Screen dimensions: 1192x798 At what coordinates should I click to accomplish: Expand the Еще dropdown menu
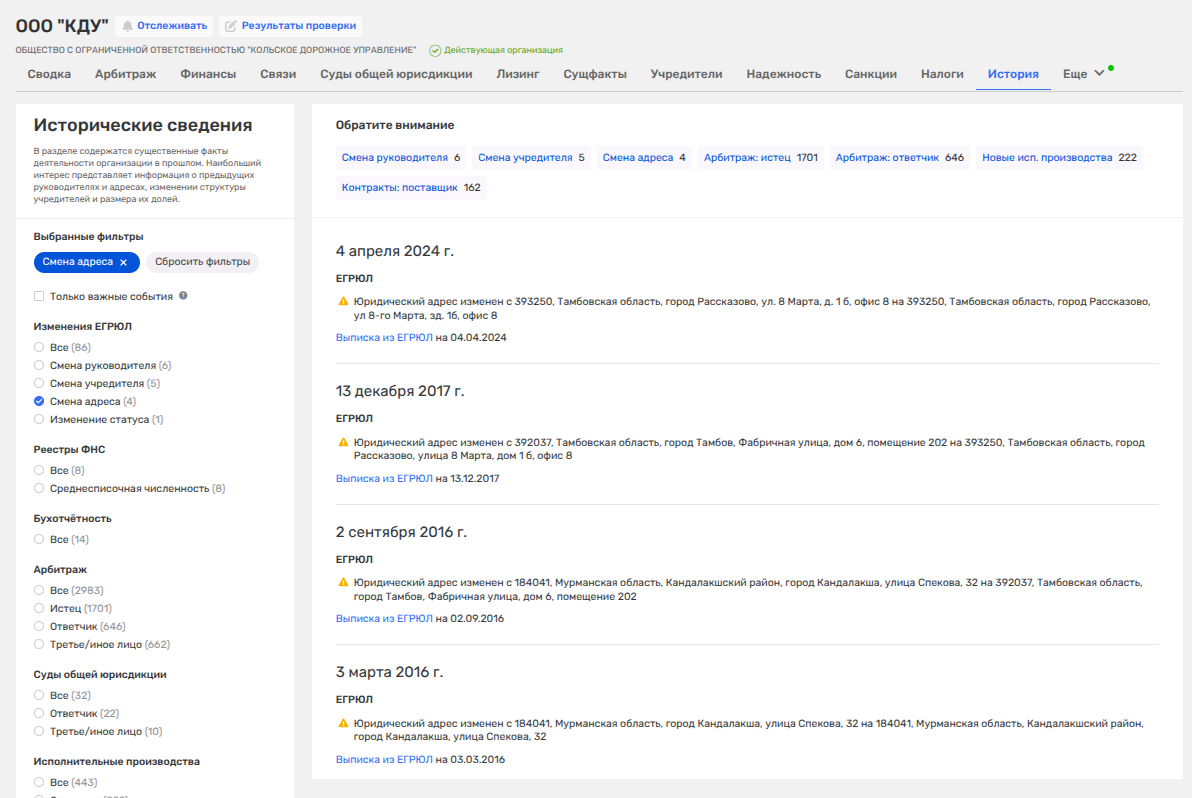1083,74
